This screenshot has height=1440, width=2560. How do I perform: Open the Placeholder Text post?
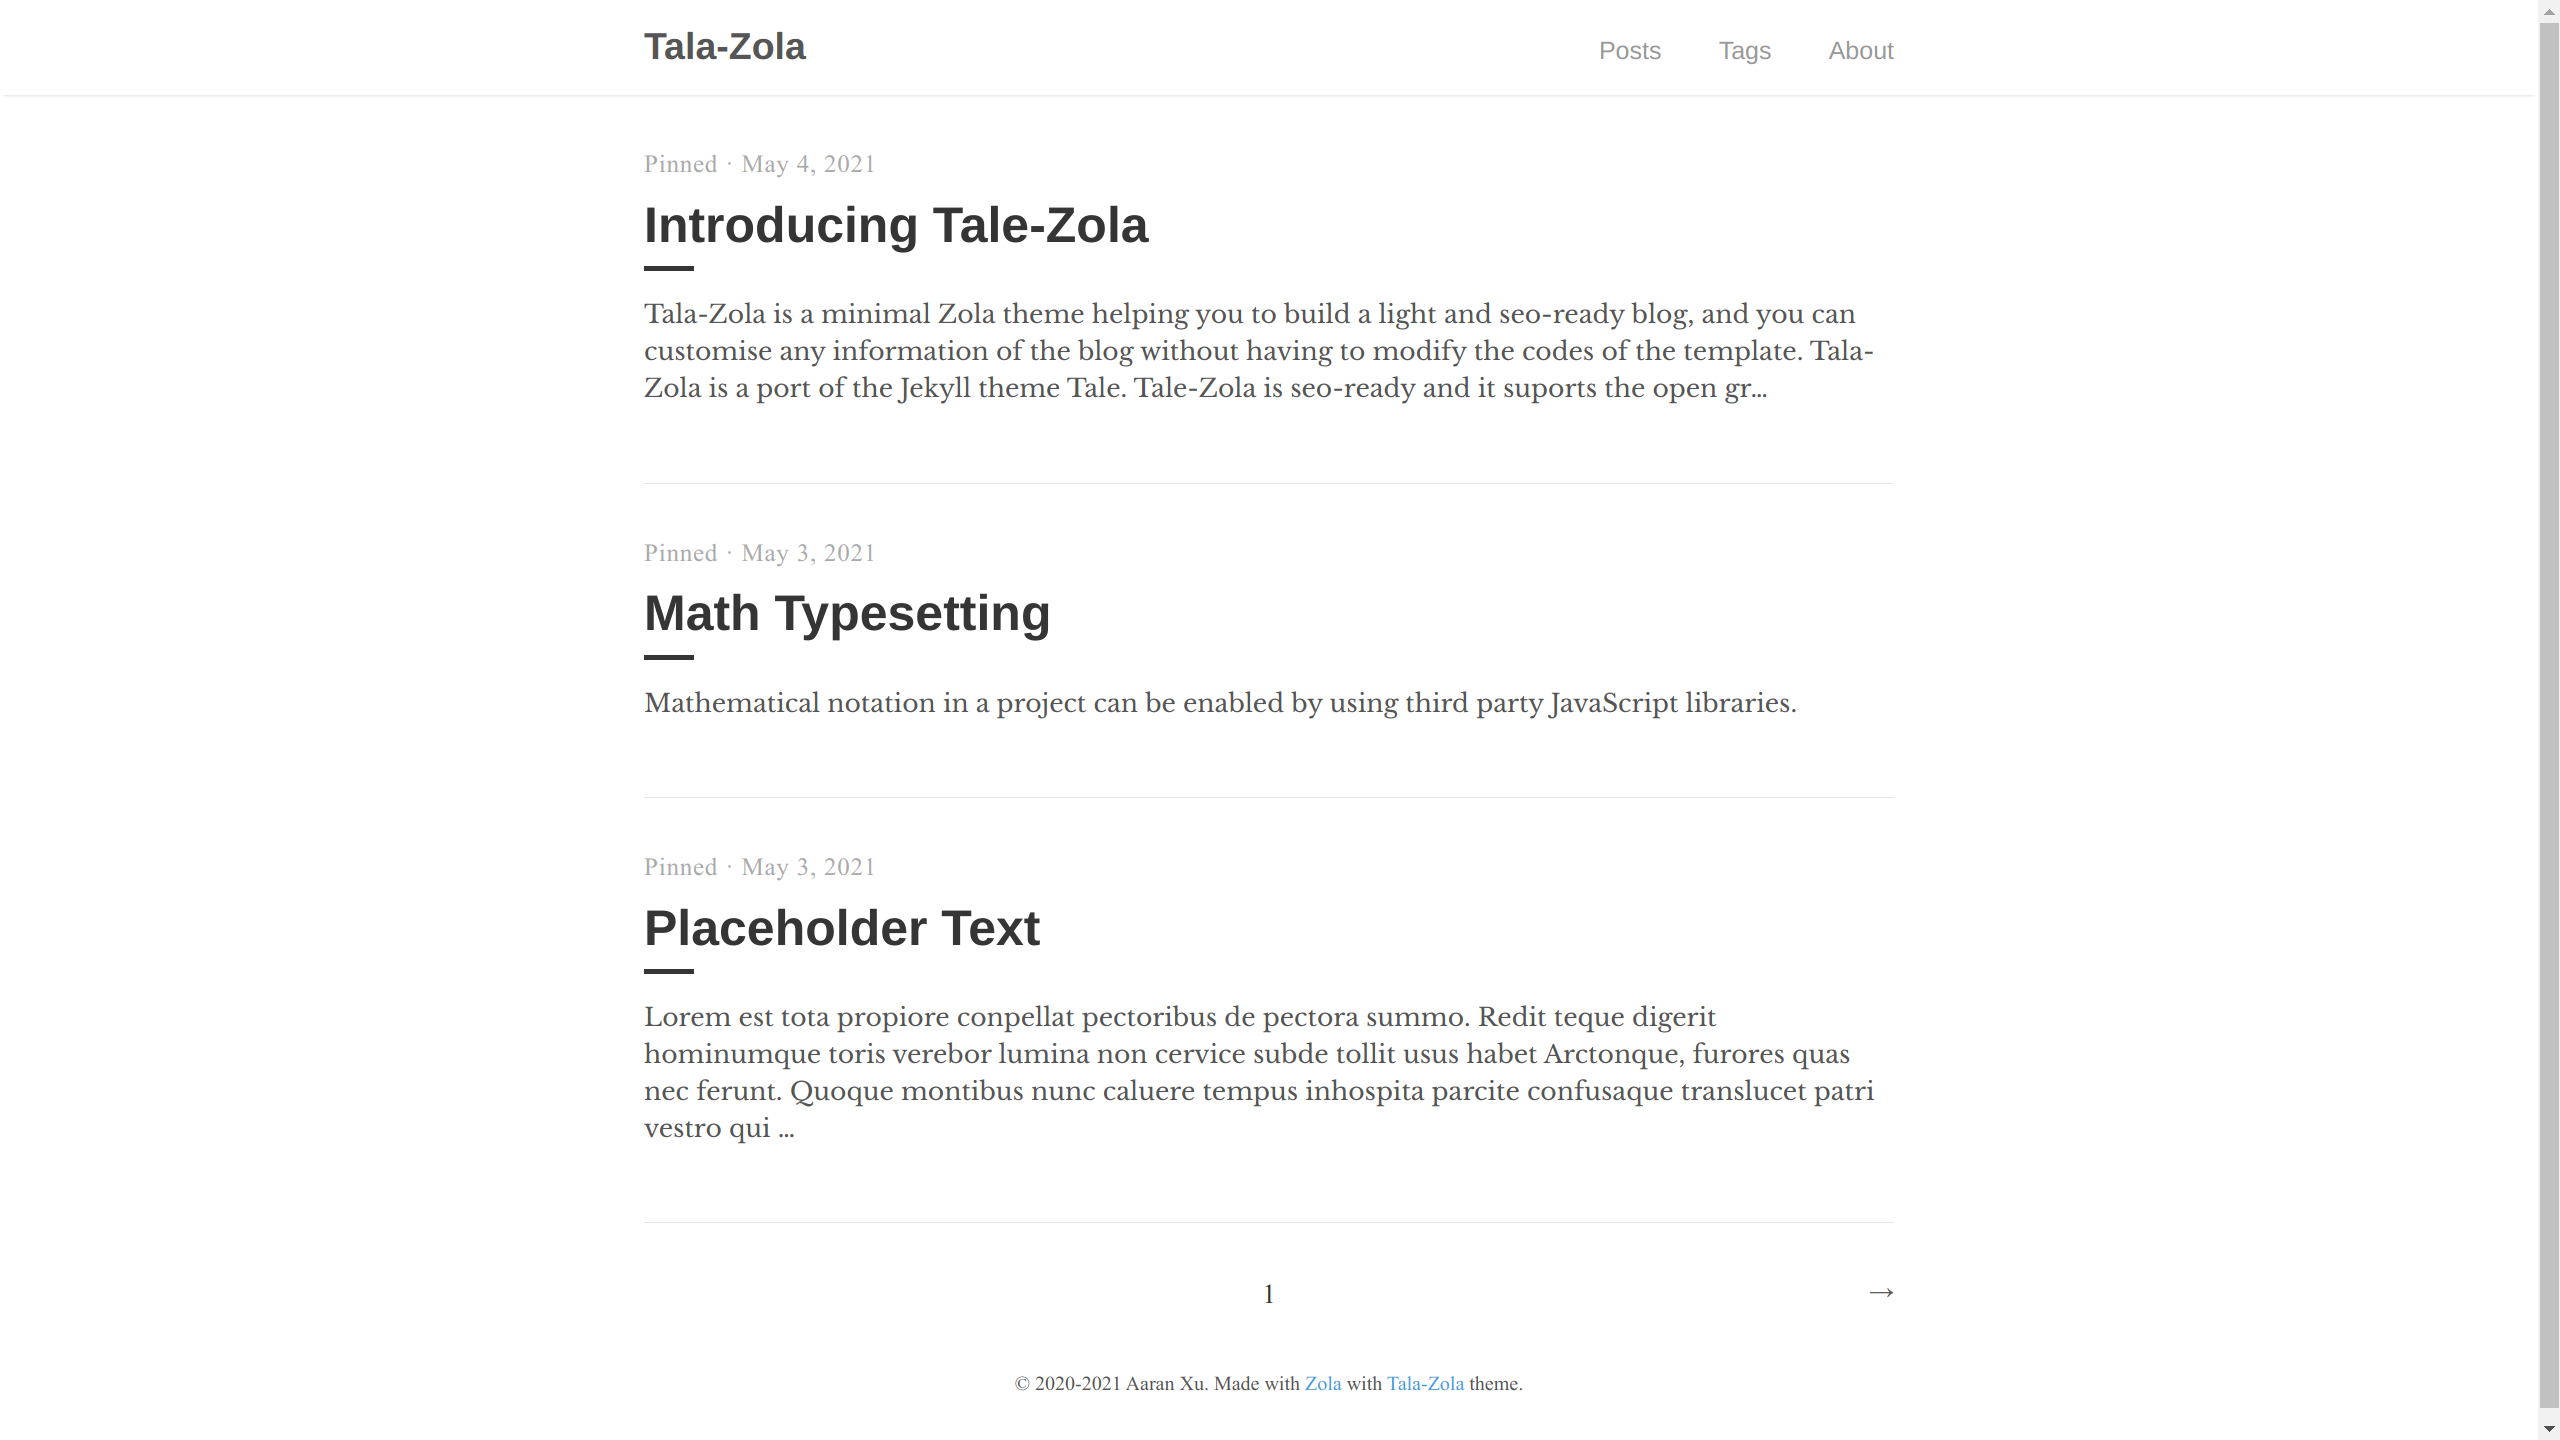(842, 927)
